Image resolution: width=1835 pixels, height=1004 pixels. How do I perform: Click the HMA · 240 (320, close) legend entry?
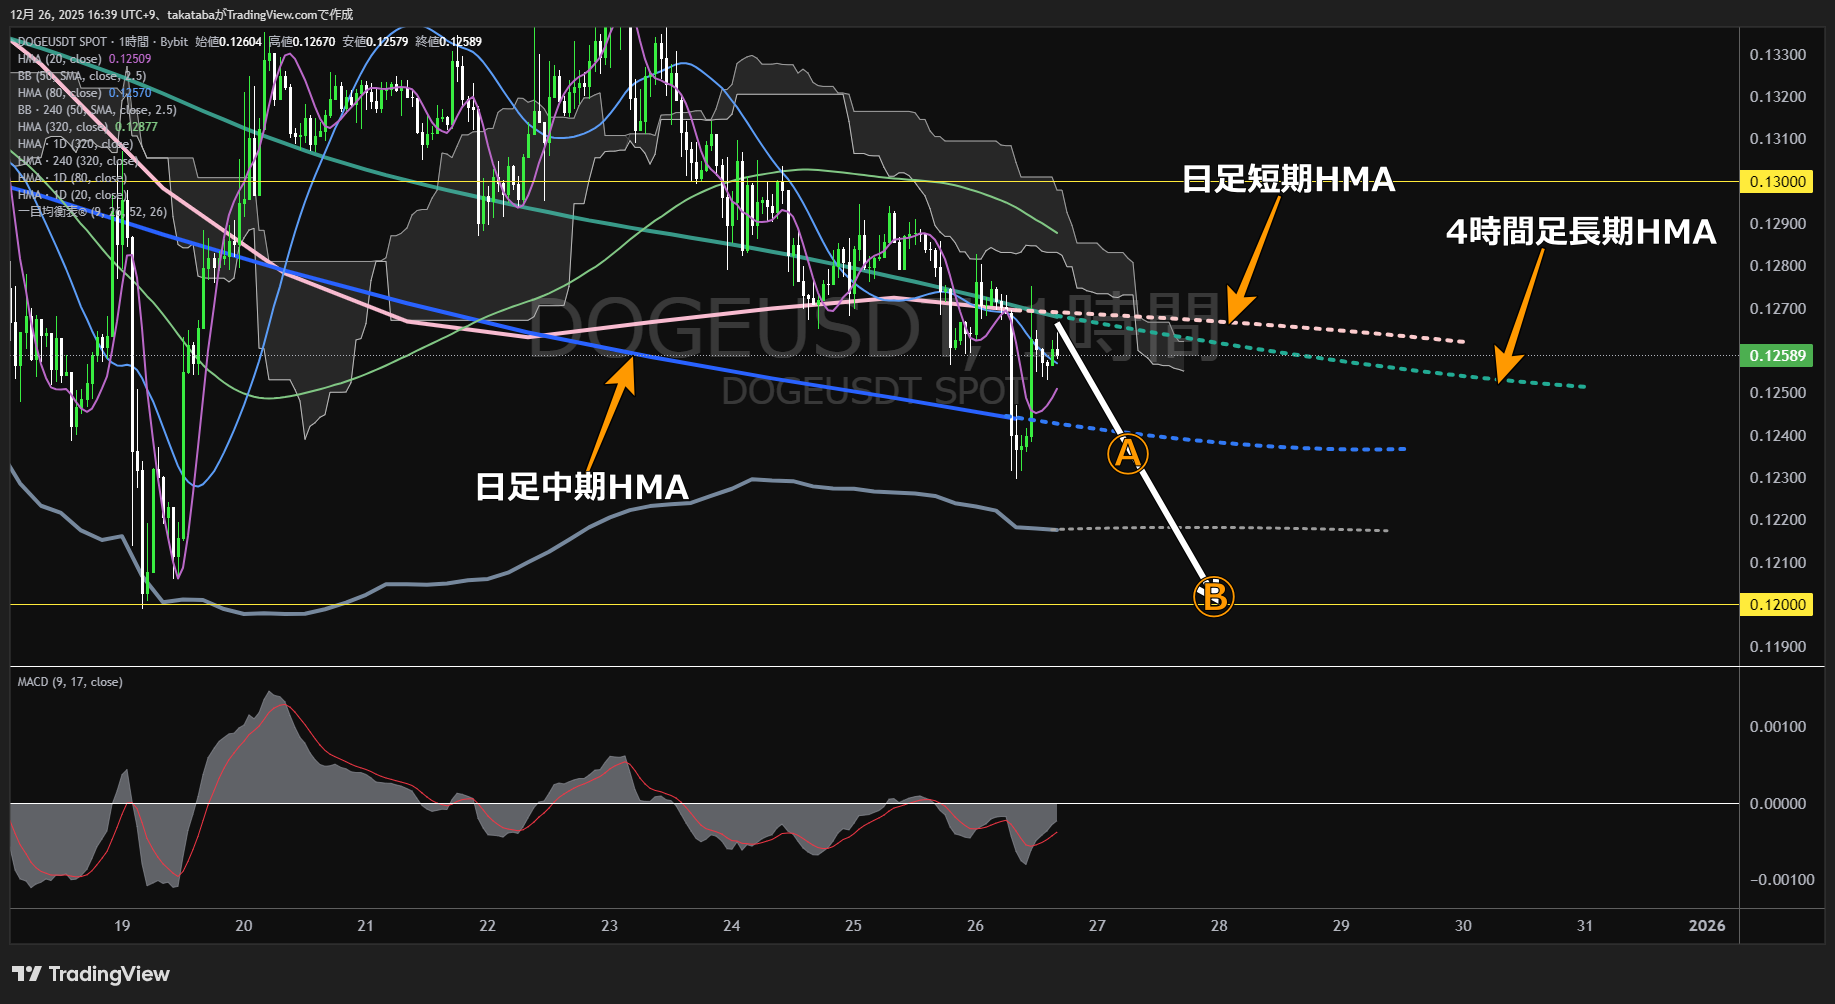[x=78, y=161]
